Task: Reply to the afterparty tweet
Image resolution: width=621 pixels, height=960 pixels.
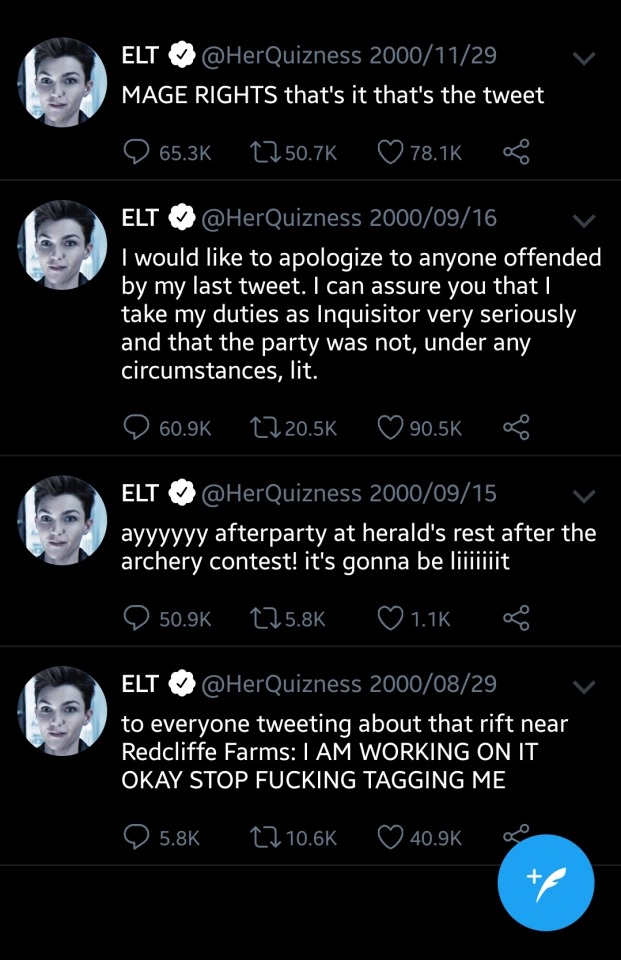Action: tap(136, 619)
